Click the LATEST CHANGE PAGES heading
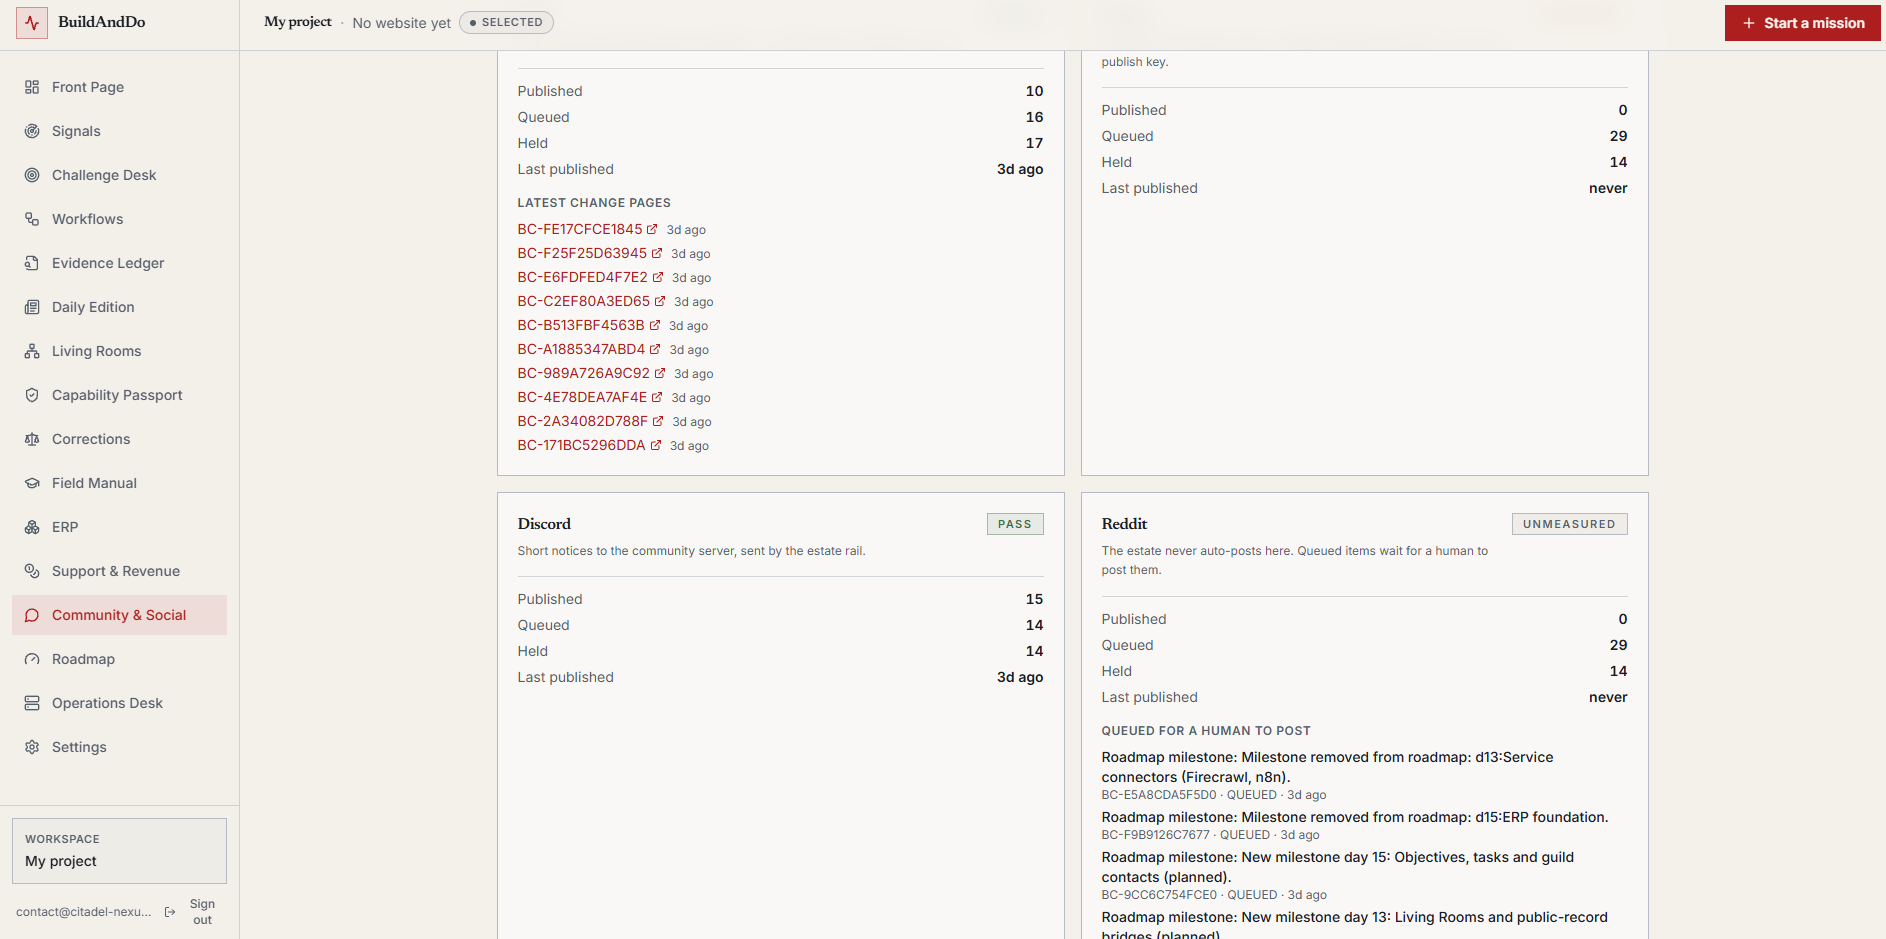Viewport: 1886px width, 939px height. click(x=594, y=203)
